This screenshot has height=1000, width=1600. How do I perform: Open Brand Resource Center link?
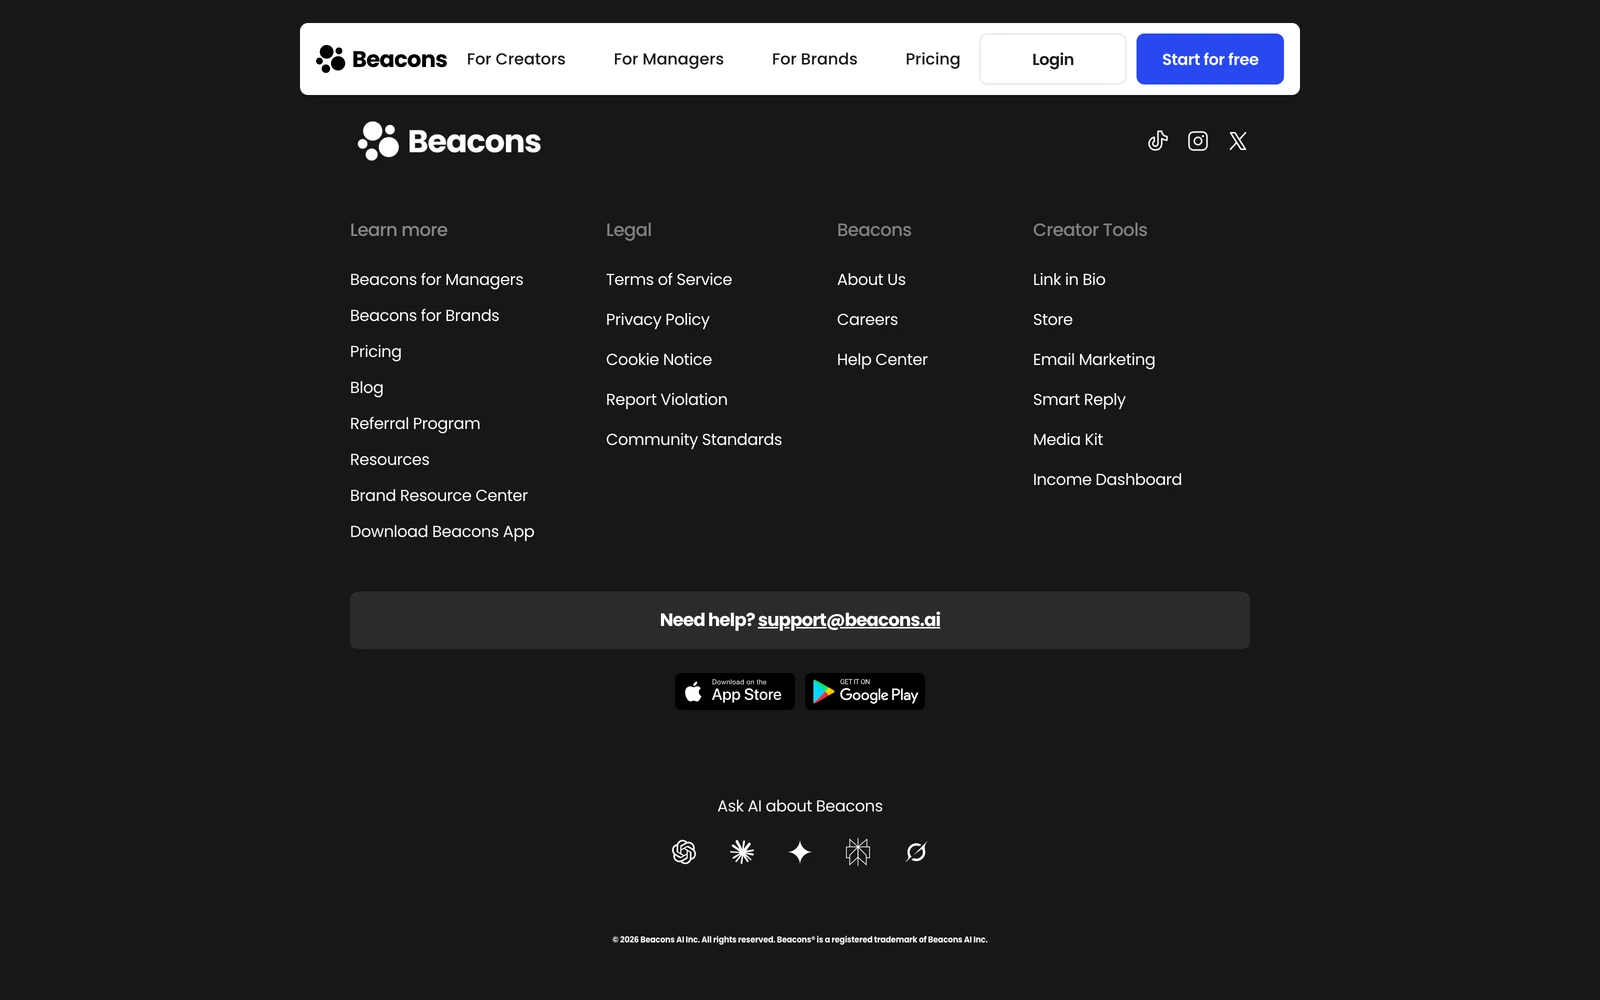pyautogui.click(x=439, y=495)
